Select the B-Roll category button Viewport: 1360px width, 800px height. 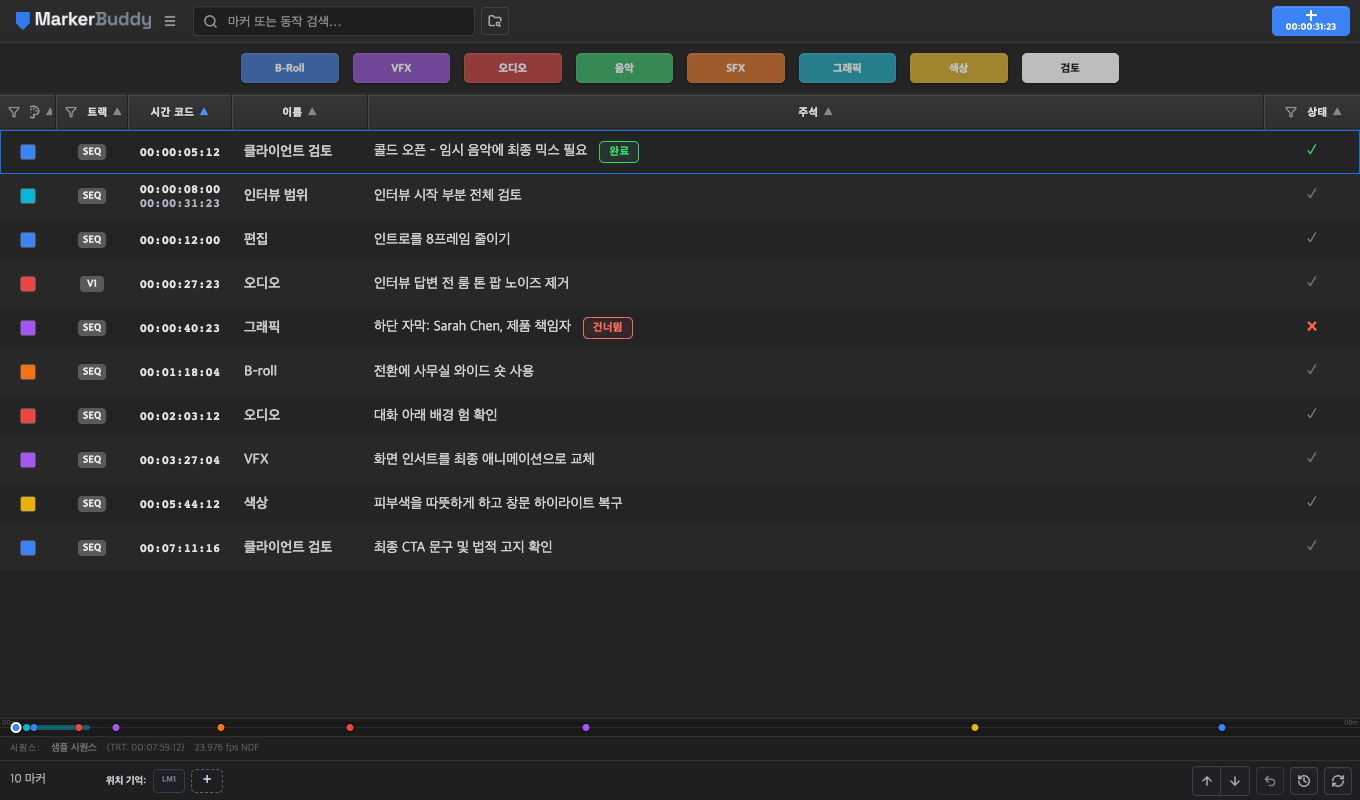(x=290, y=68)
